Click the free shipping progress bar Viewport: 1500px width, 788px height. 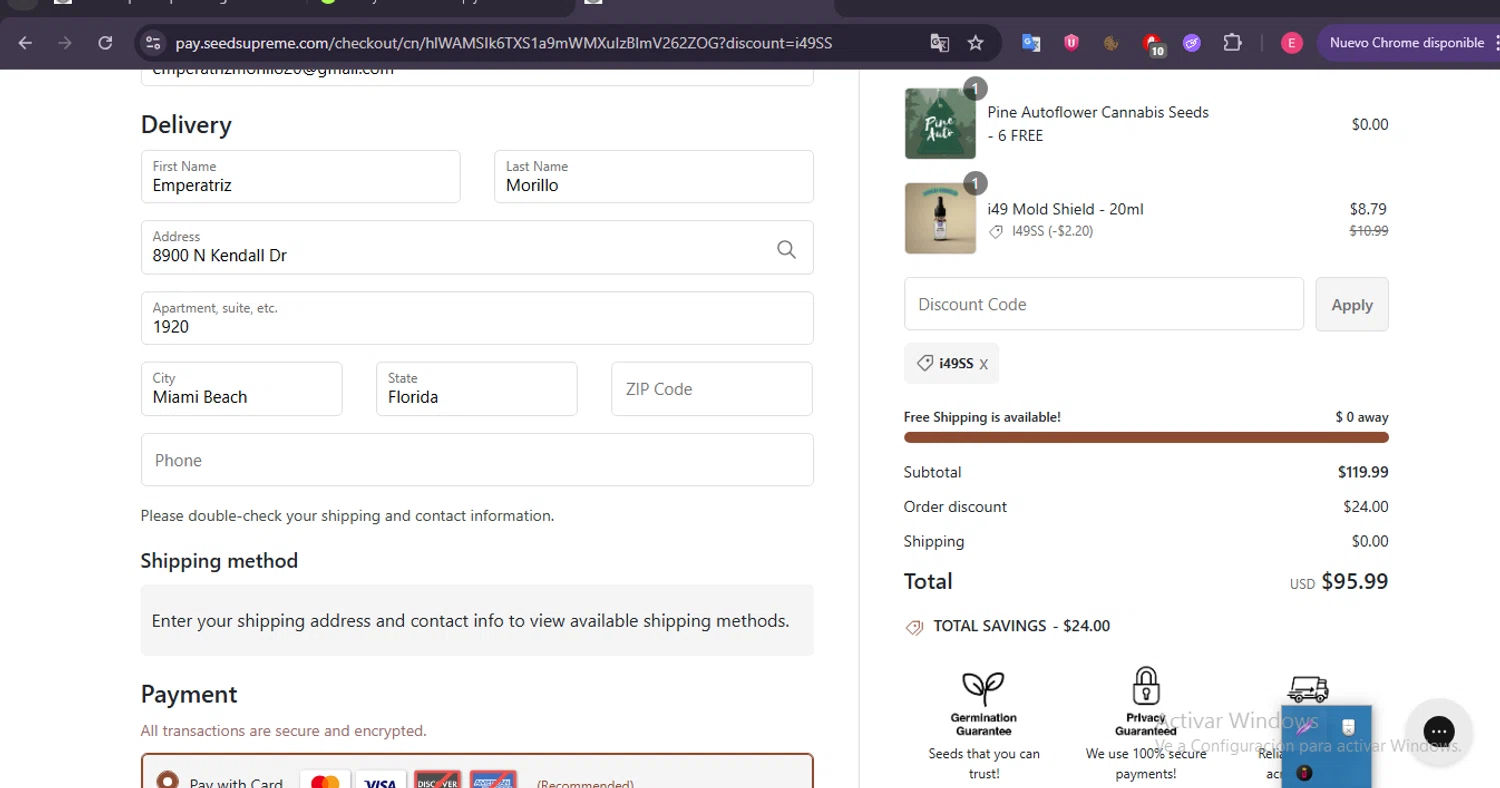pyautogui.click(x=1146, y=437)
